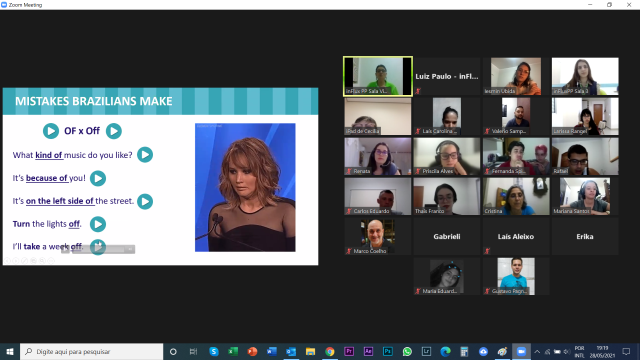Open the Windows Start menu
640x360 pixels.
click(10, 351)
